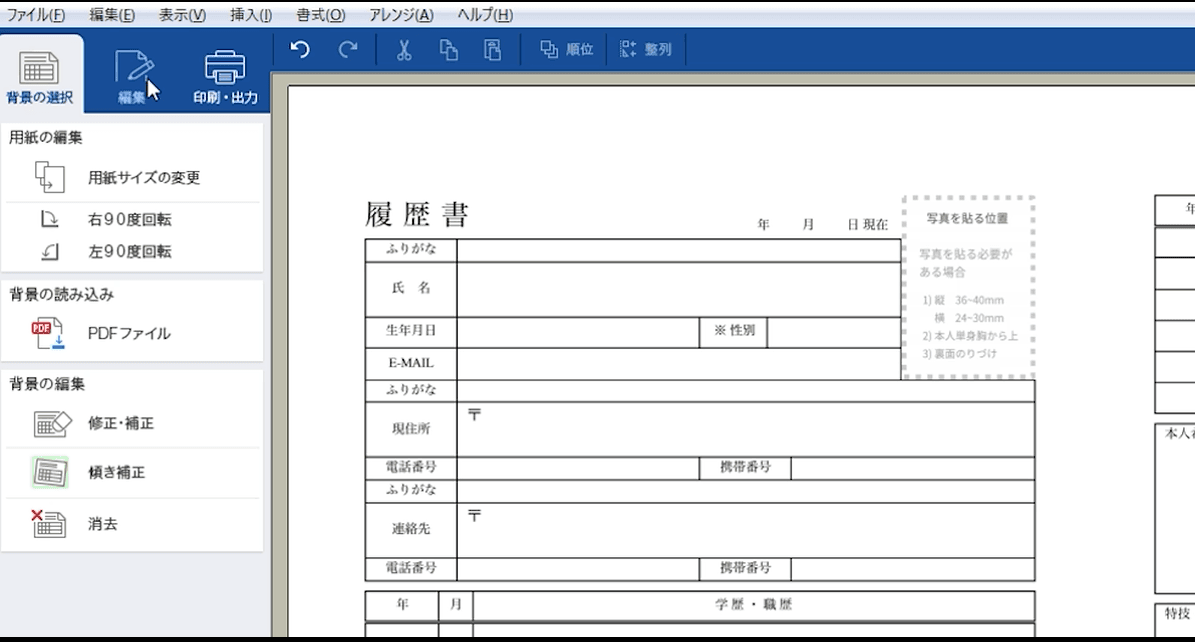Open the 順位 (stacking order) tool

pos(565,50)
